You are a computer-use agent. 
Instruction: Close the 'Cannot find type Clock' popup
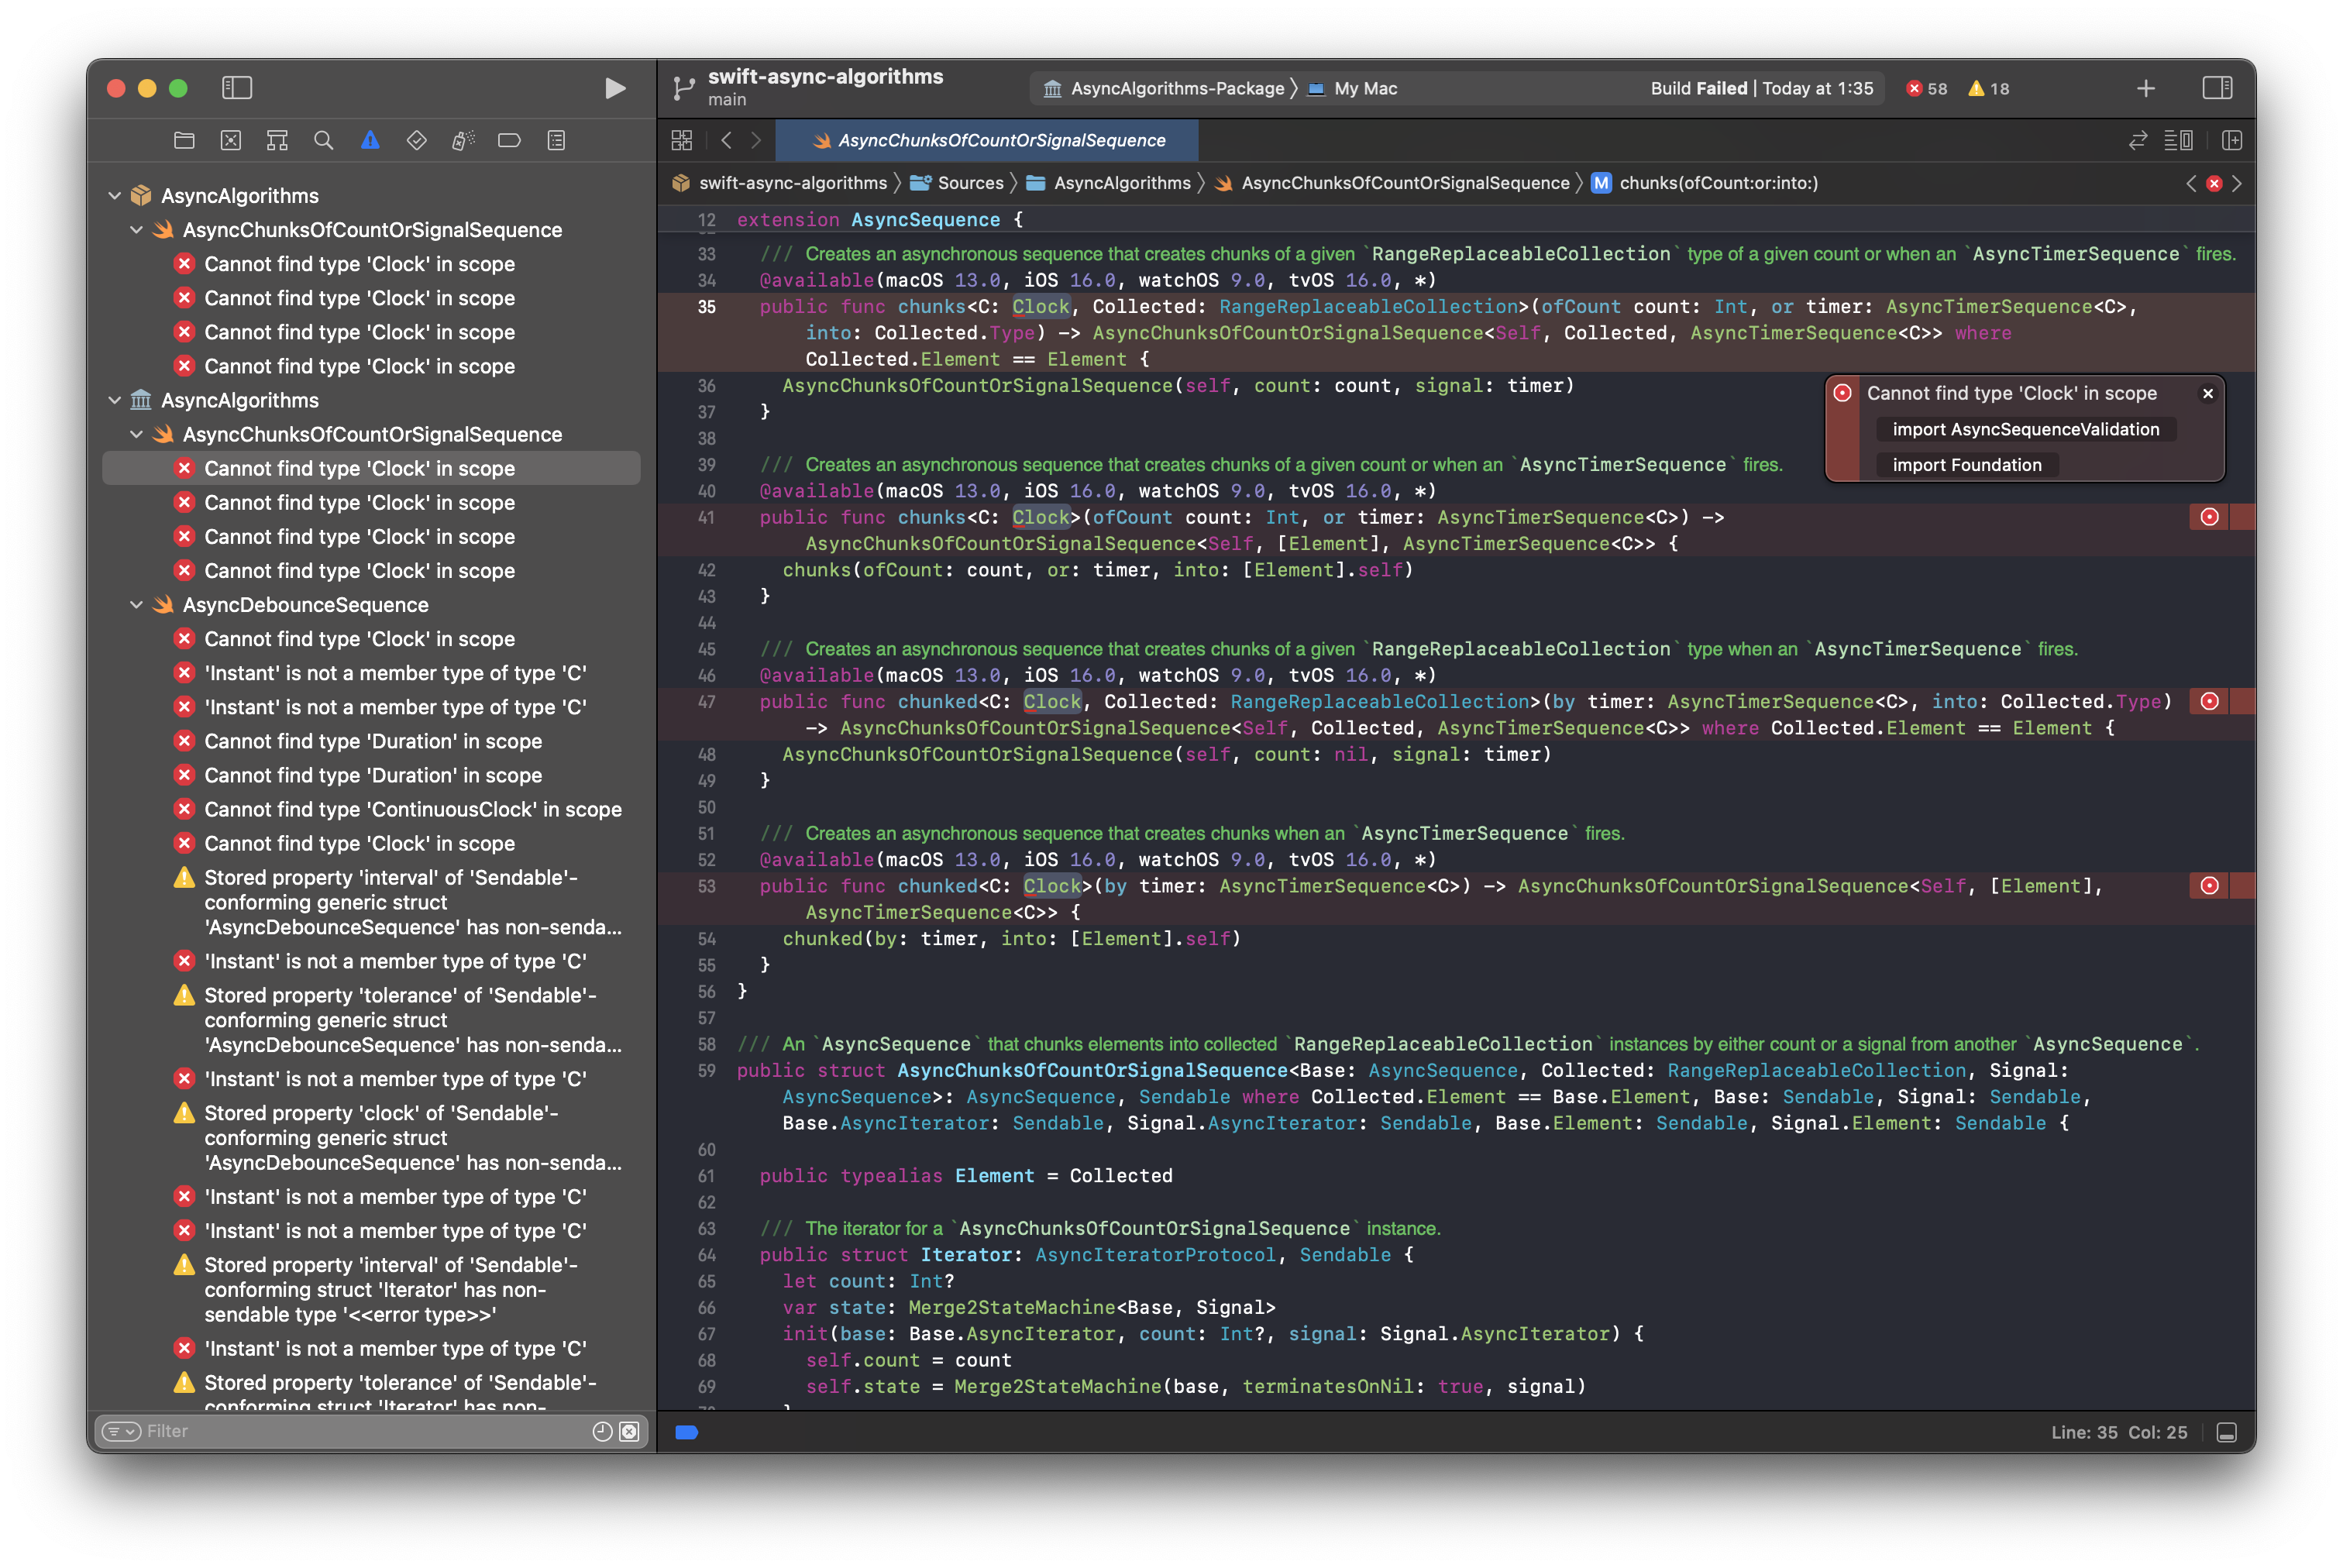[x=2207, y=394]
